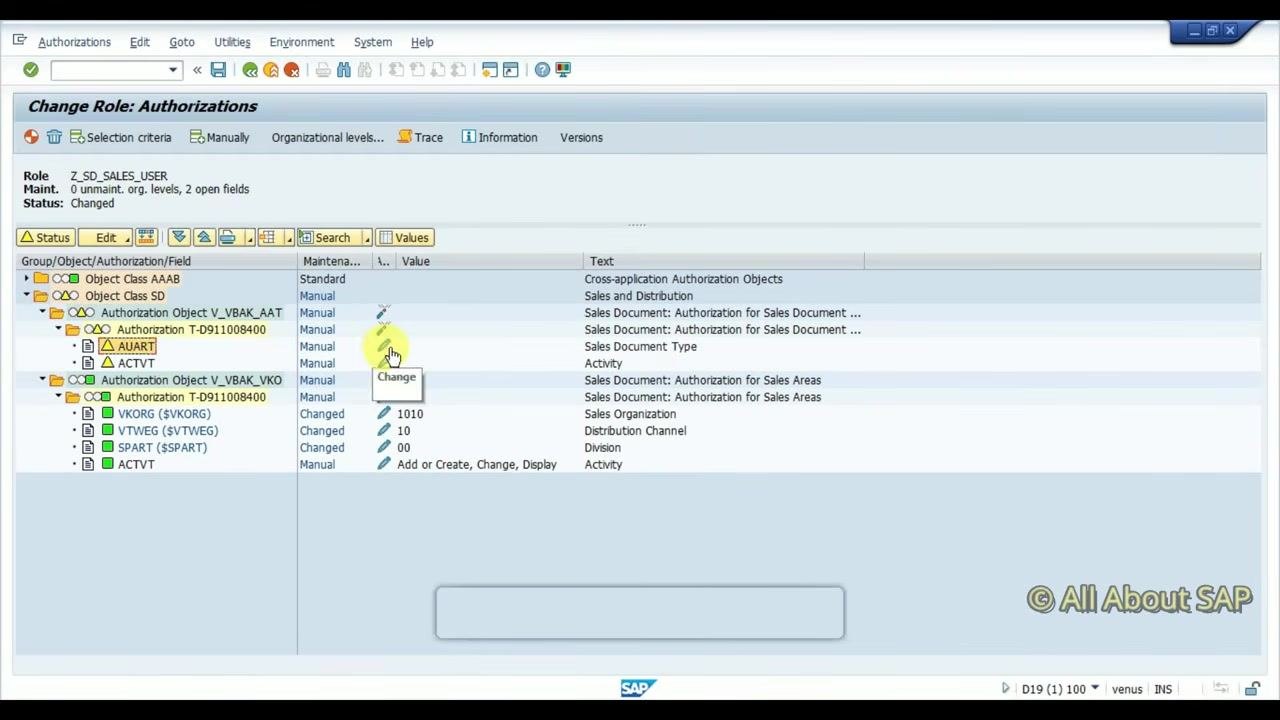Click pencil next to Add or Create, Change, Display
This screenshot has height=720, width=1280.
pyautogui.click(x=383, y=465)
